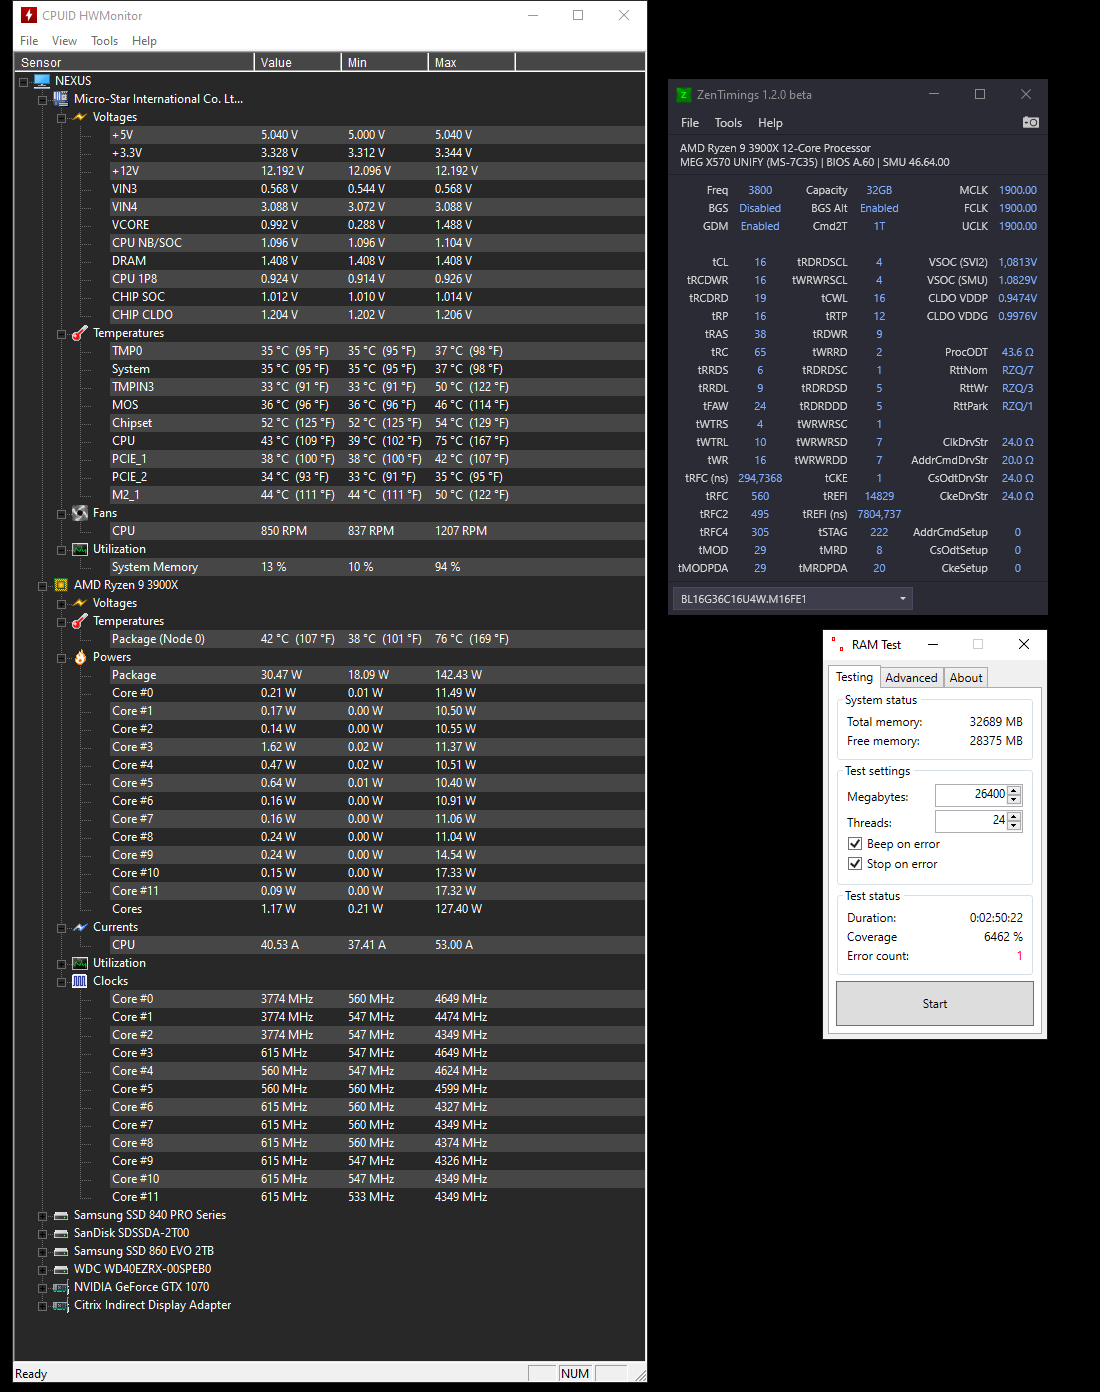Click the motherboard Temperatures thermometer icon

click(80, 333)
